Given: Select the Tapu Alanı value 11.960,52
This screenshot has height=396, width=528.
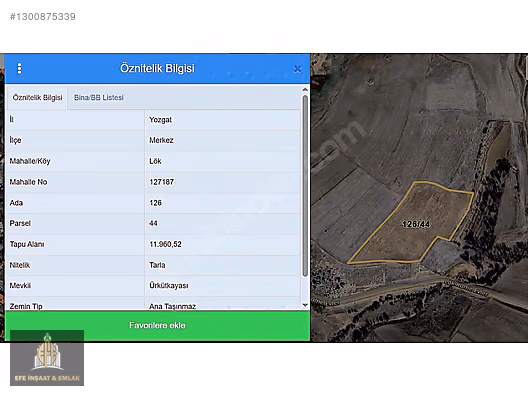Looking at the screenshot, I should coord(165,244).
